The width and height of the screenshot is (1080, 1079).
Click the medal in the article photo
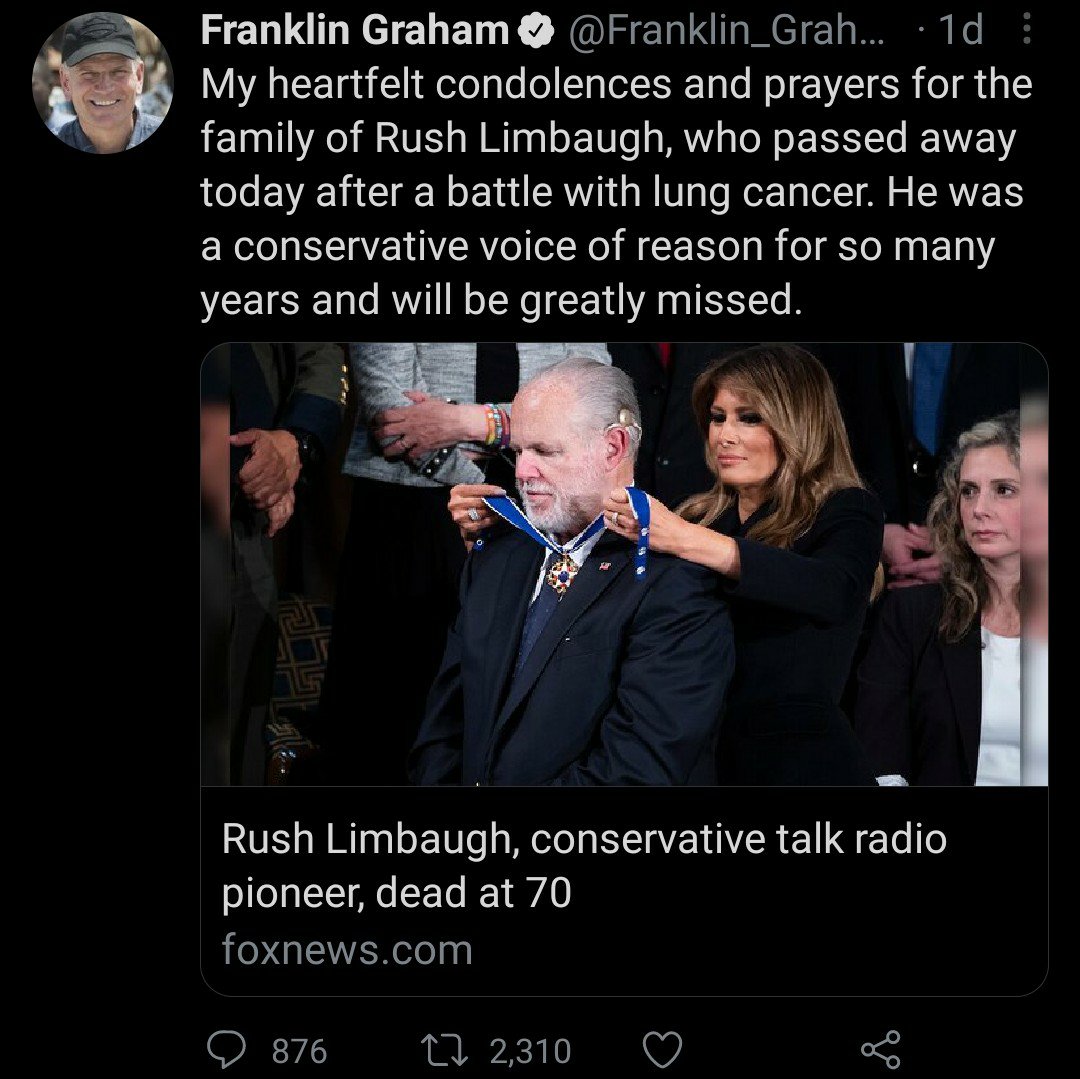click(563, 573)
